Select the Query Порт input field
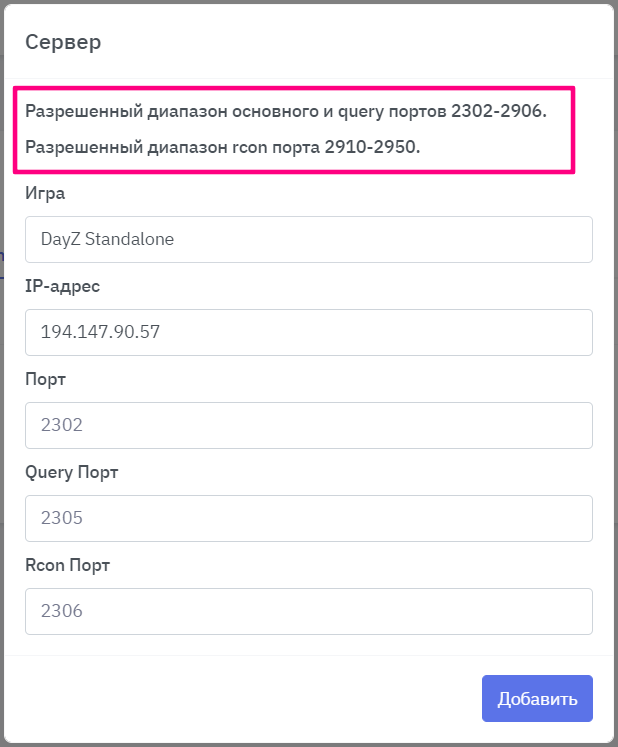This screenshot has height=747, width=618. click(308, 519)
